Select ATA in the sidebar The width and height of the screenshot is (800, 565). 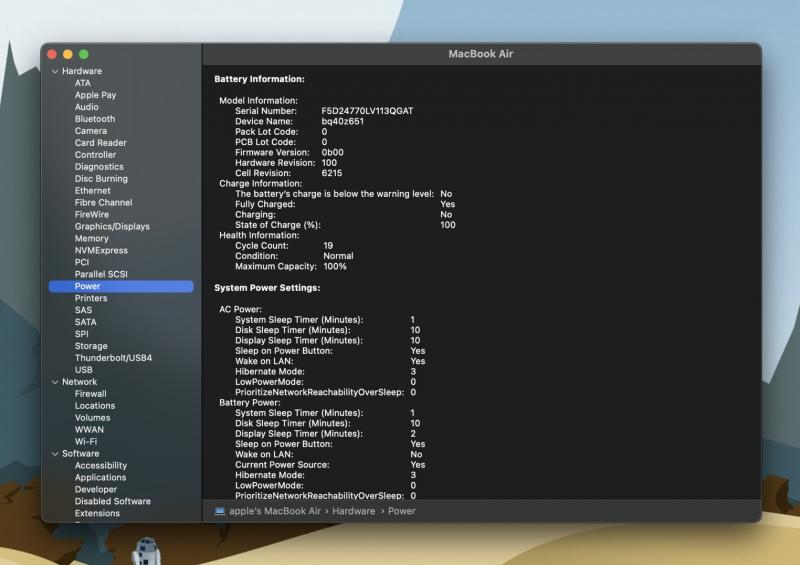83,83
